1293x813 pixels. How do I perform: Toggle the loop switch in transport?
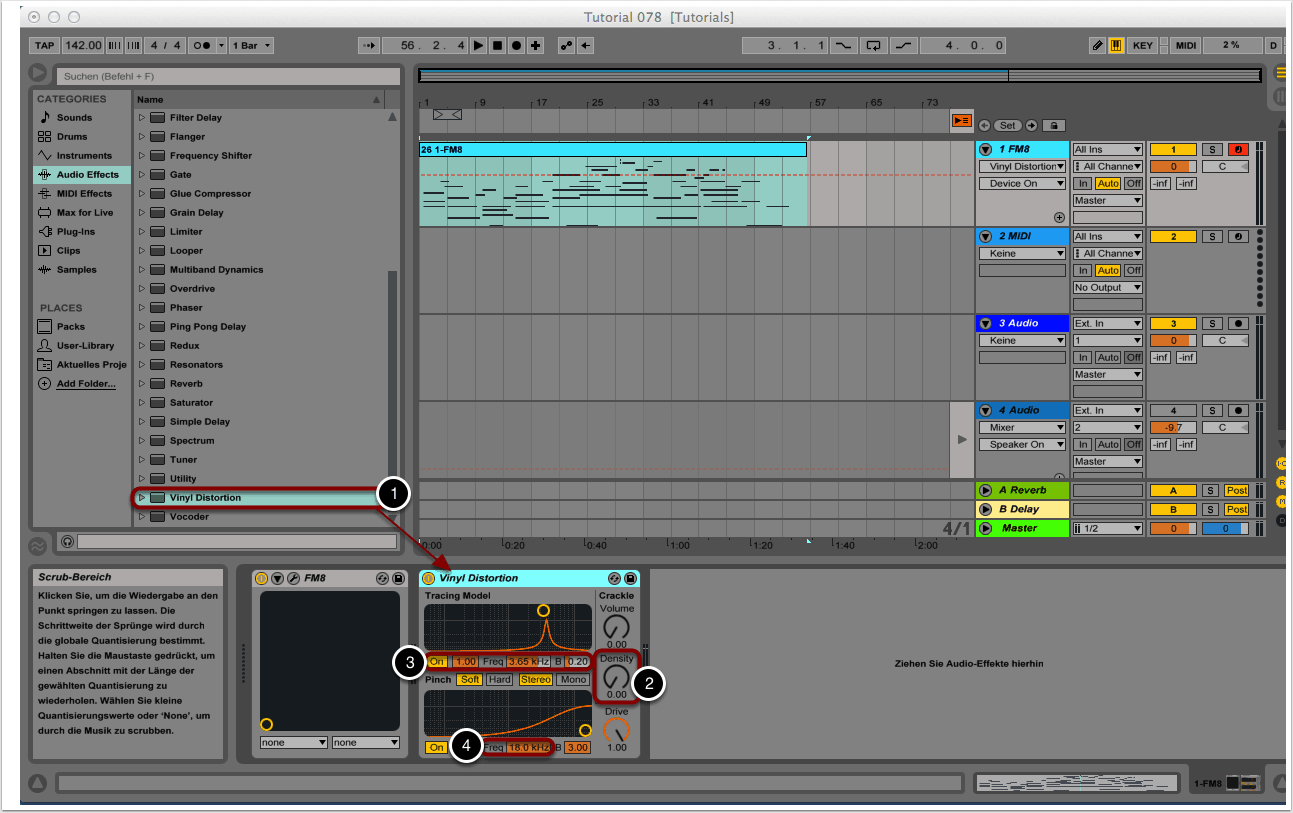[874, 45]
